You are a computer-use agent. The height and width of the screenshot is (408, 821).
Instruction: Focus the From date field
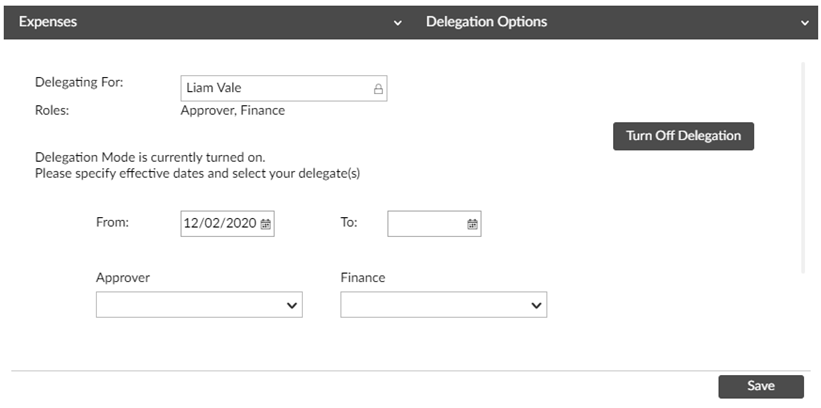227,224
